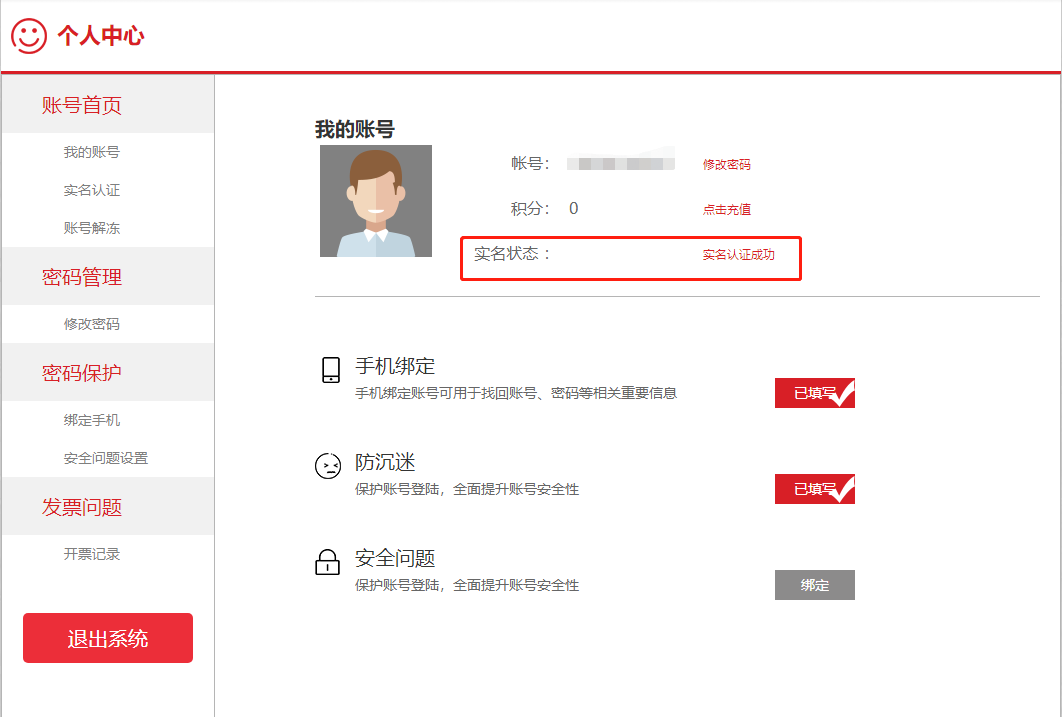Viewport: 1062px width, 717px height.
Task: Click the 已填写 checkmark for 防沉迷
Action: coord(814,489)
